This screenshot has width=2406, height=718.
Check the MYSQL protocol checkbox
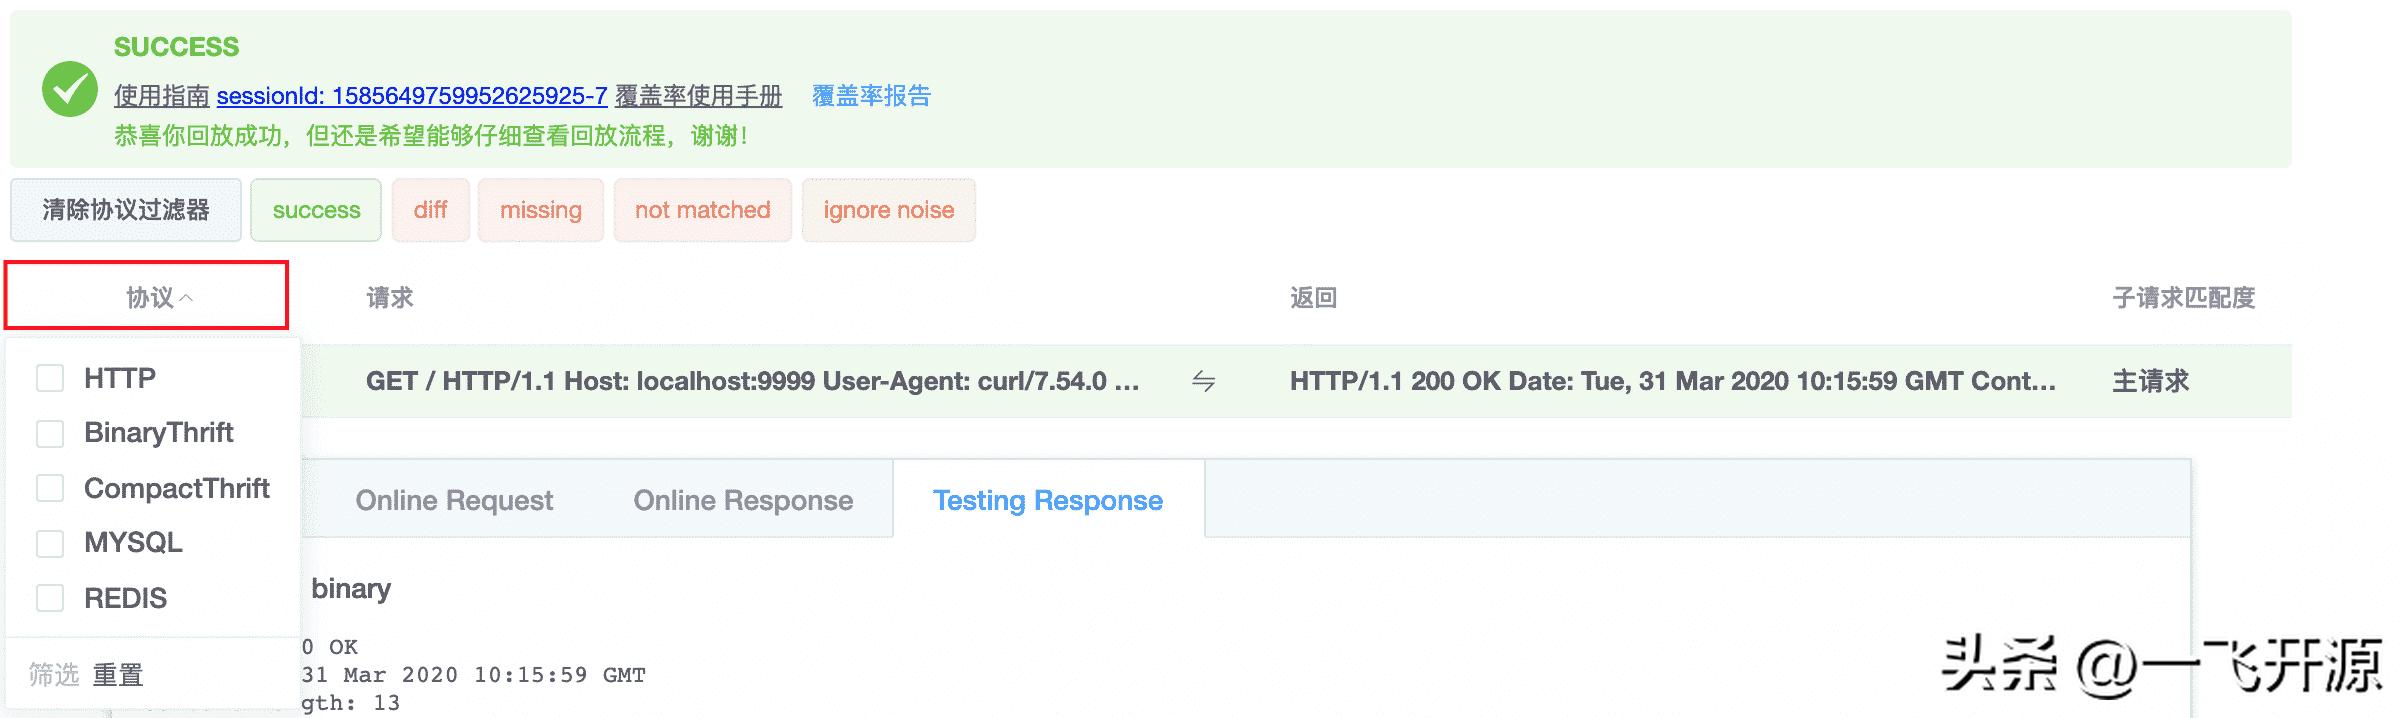point(50,543)
